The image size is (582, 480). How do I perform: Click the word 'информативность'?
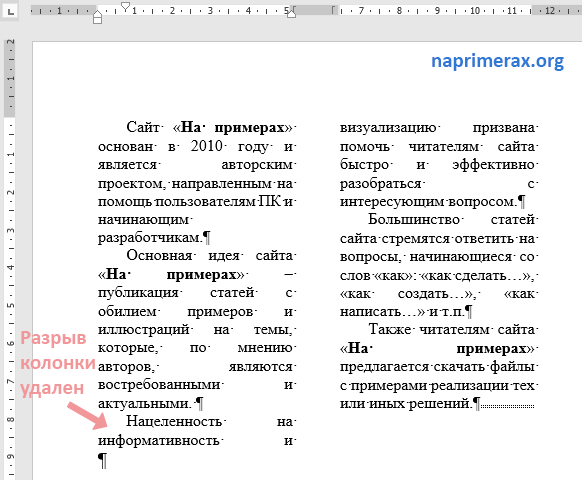(x=158, y=441)
